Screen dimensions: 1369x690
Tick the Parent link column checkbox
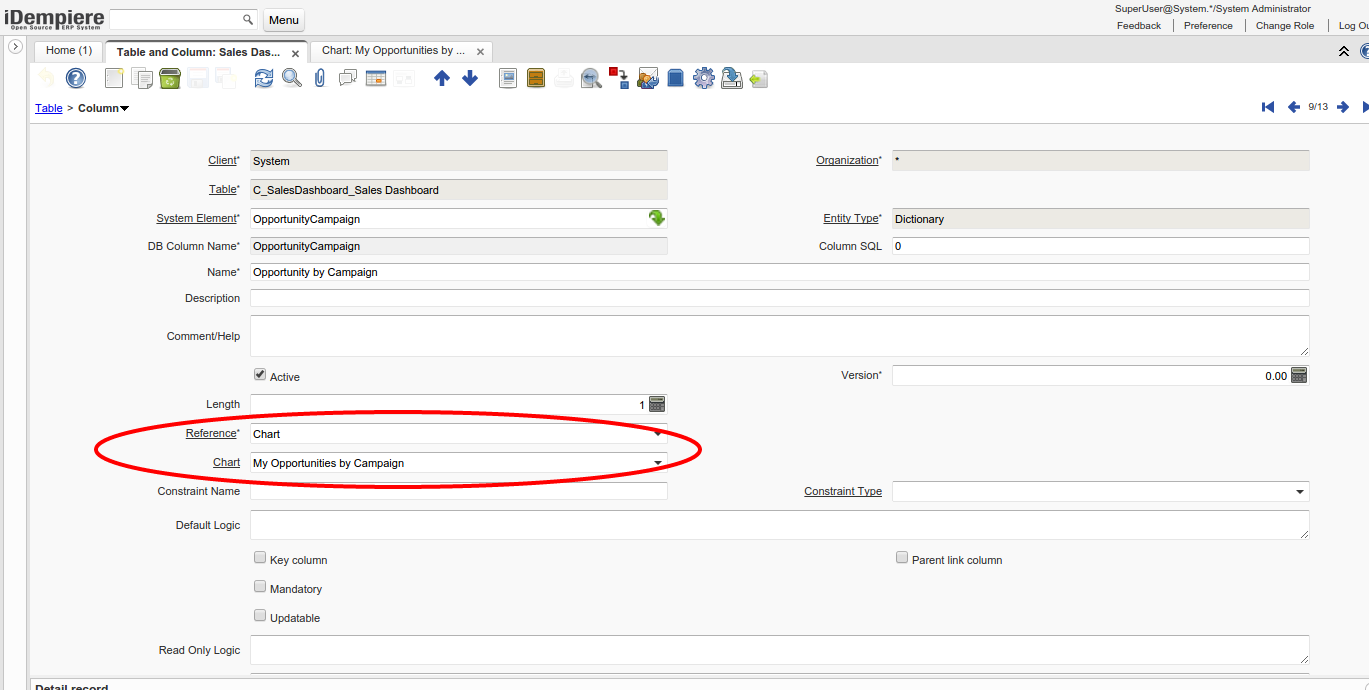point(902,558)
